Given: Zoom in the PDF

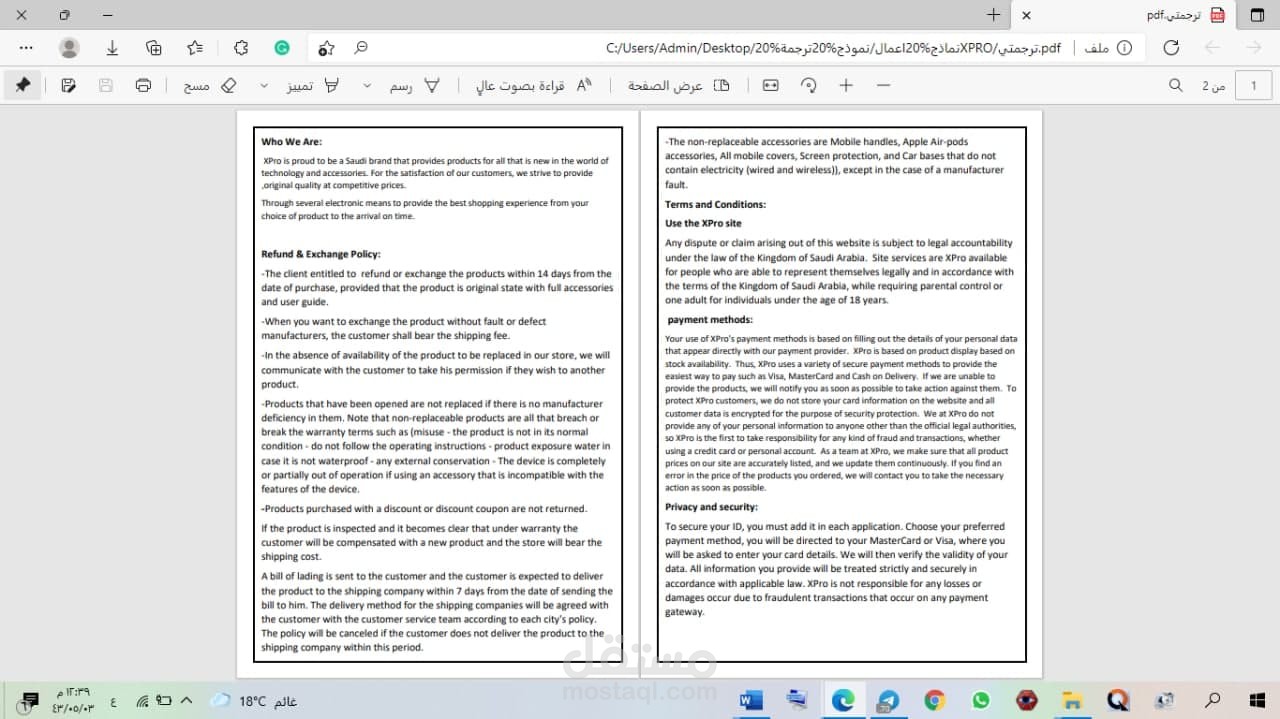Looking at the screenshot, I should click(x=846, y=86).
